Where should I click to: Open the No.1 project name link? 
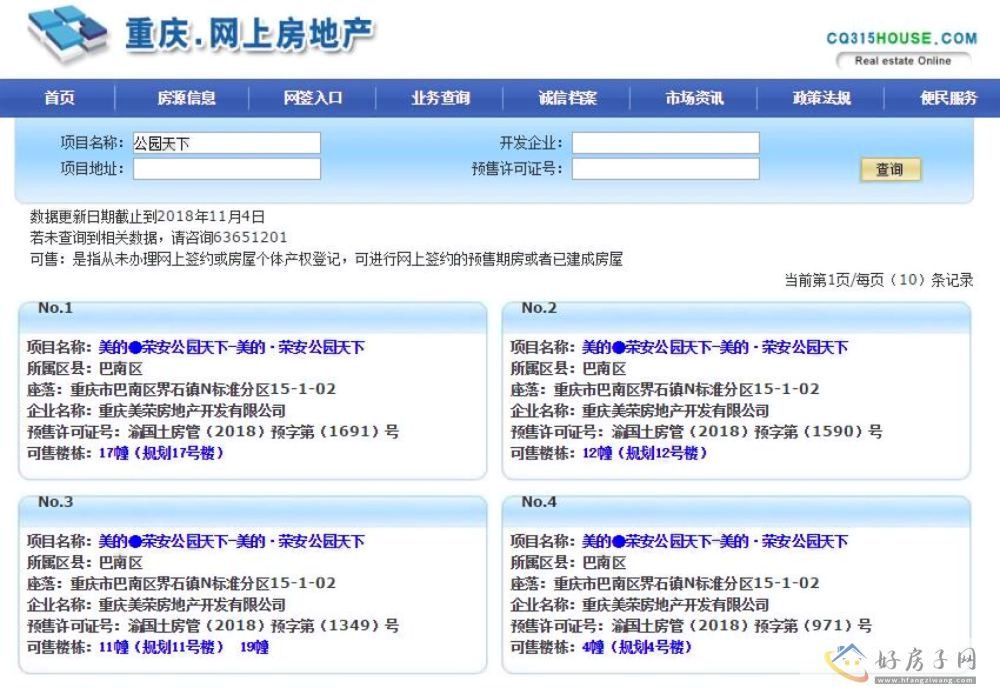[231, 347]
